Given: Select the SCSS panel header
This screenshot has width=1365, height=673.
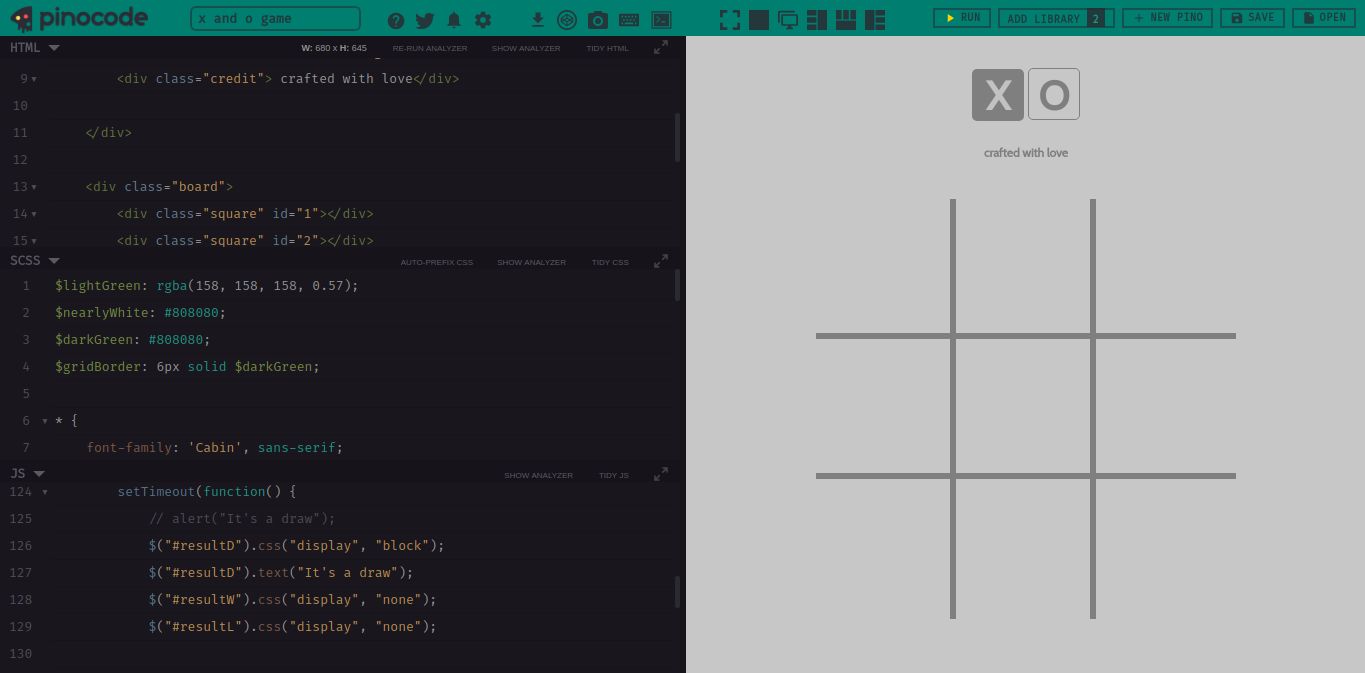Looking at the screenshot, I should 25,260.
